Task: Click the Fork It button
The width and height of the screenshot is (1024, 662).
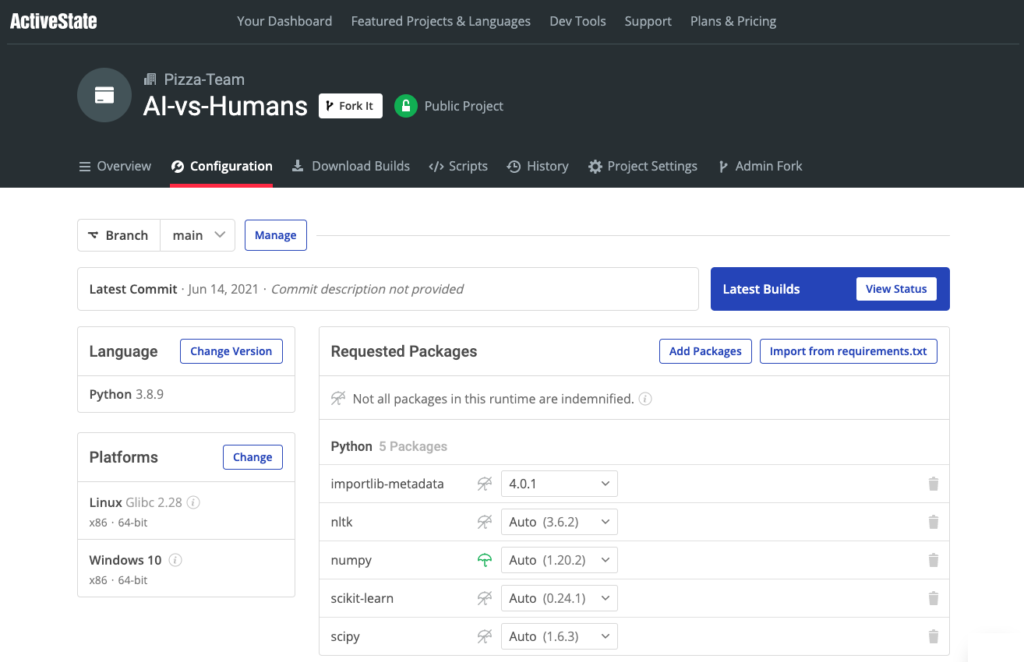Action: click(351, 106)
